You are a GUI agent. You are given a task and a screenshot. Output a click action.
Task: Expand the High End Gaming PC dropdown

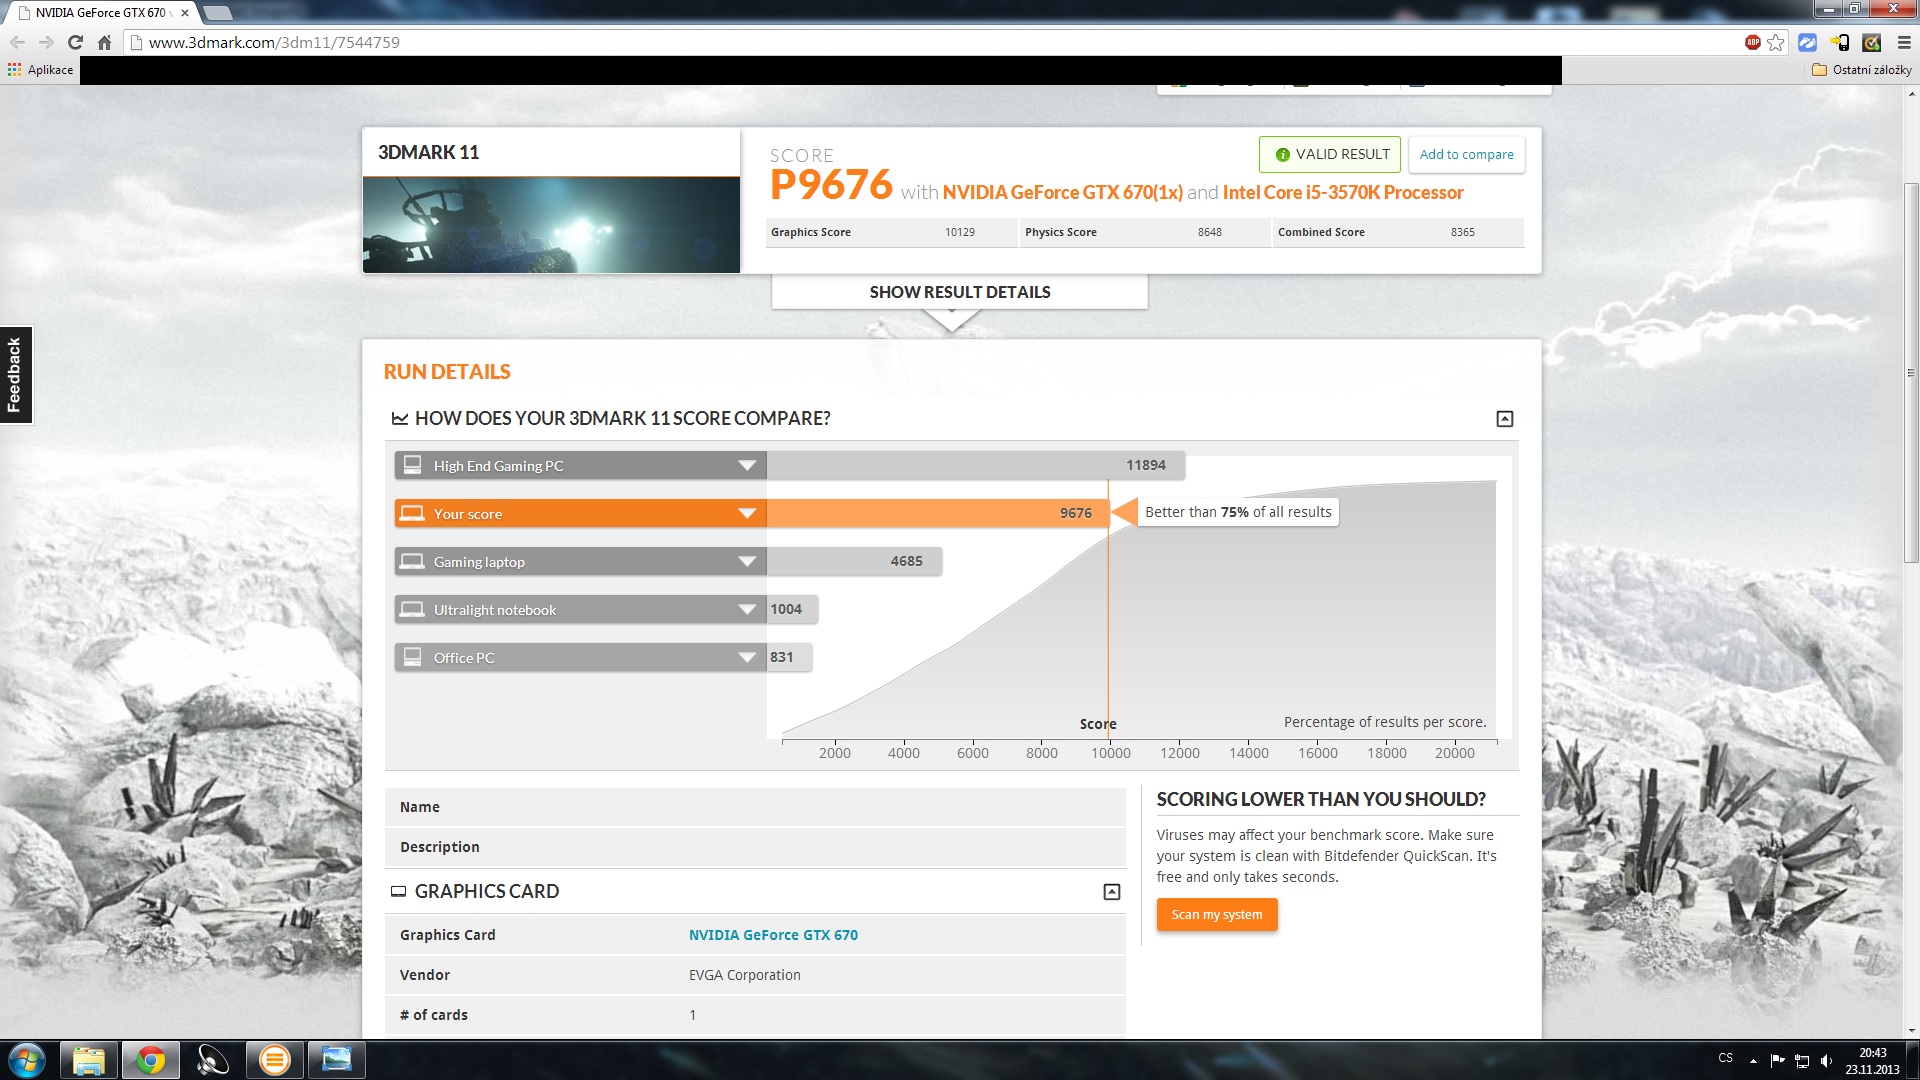(746, 466)
